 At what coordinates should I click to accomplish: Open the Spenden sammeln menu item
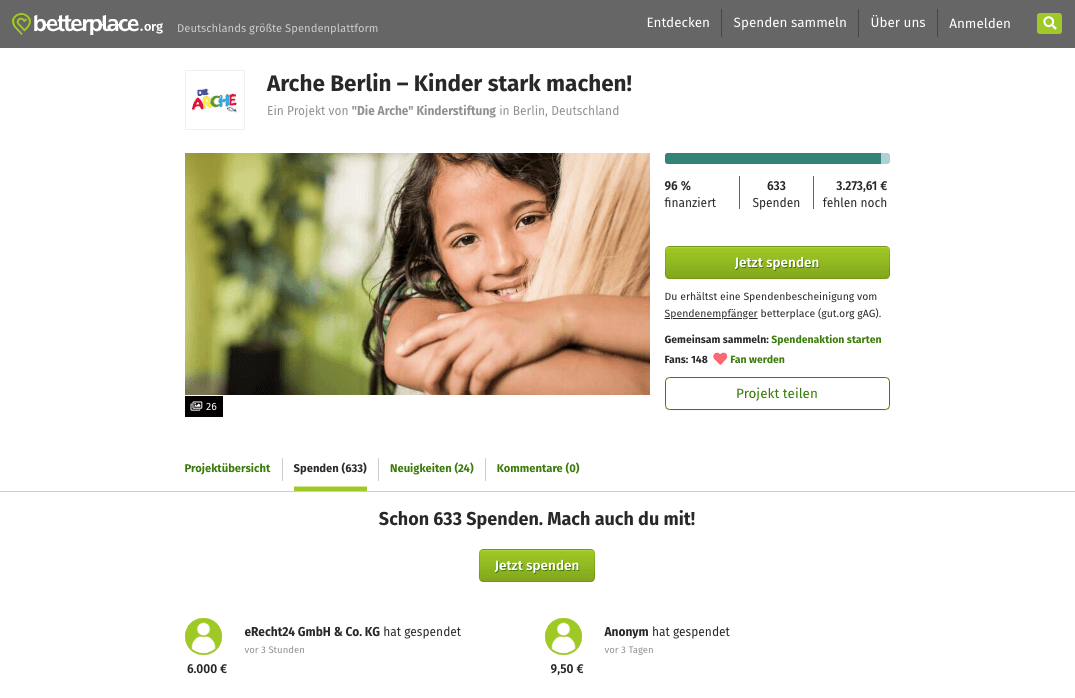[x=790, y=23]
